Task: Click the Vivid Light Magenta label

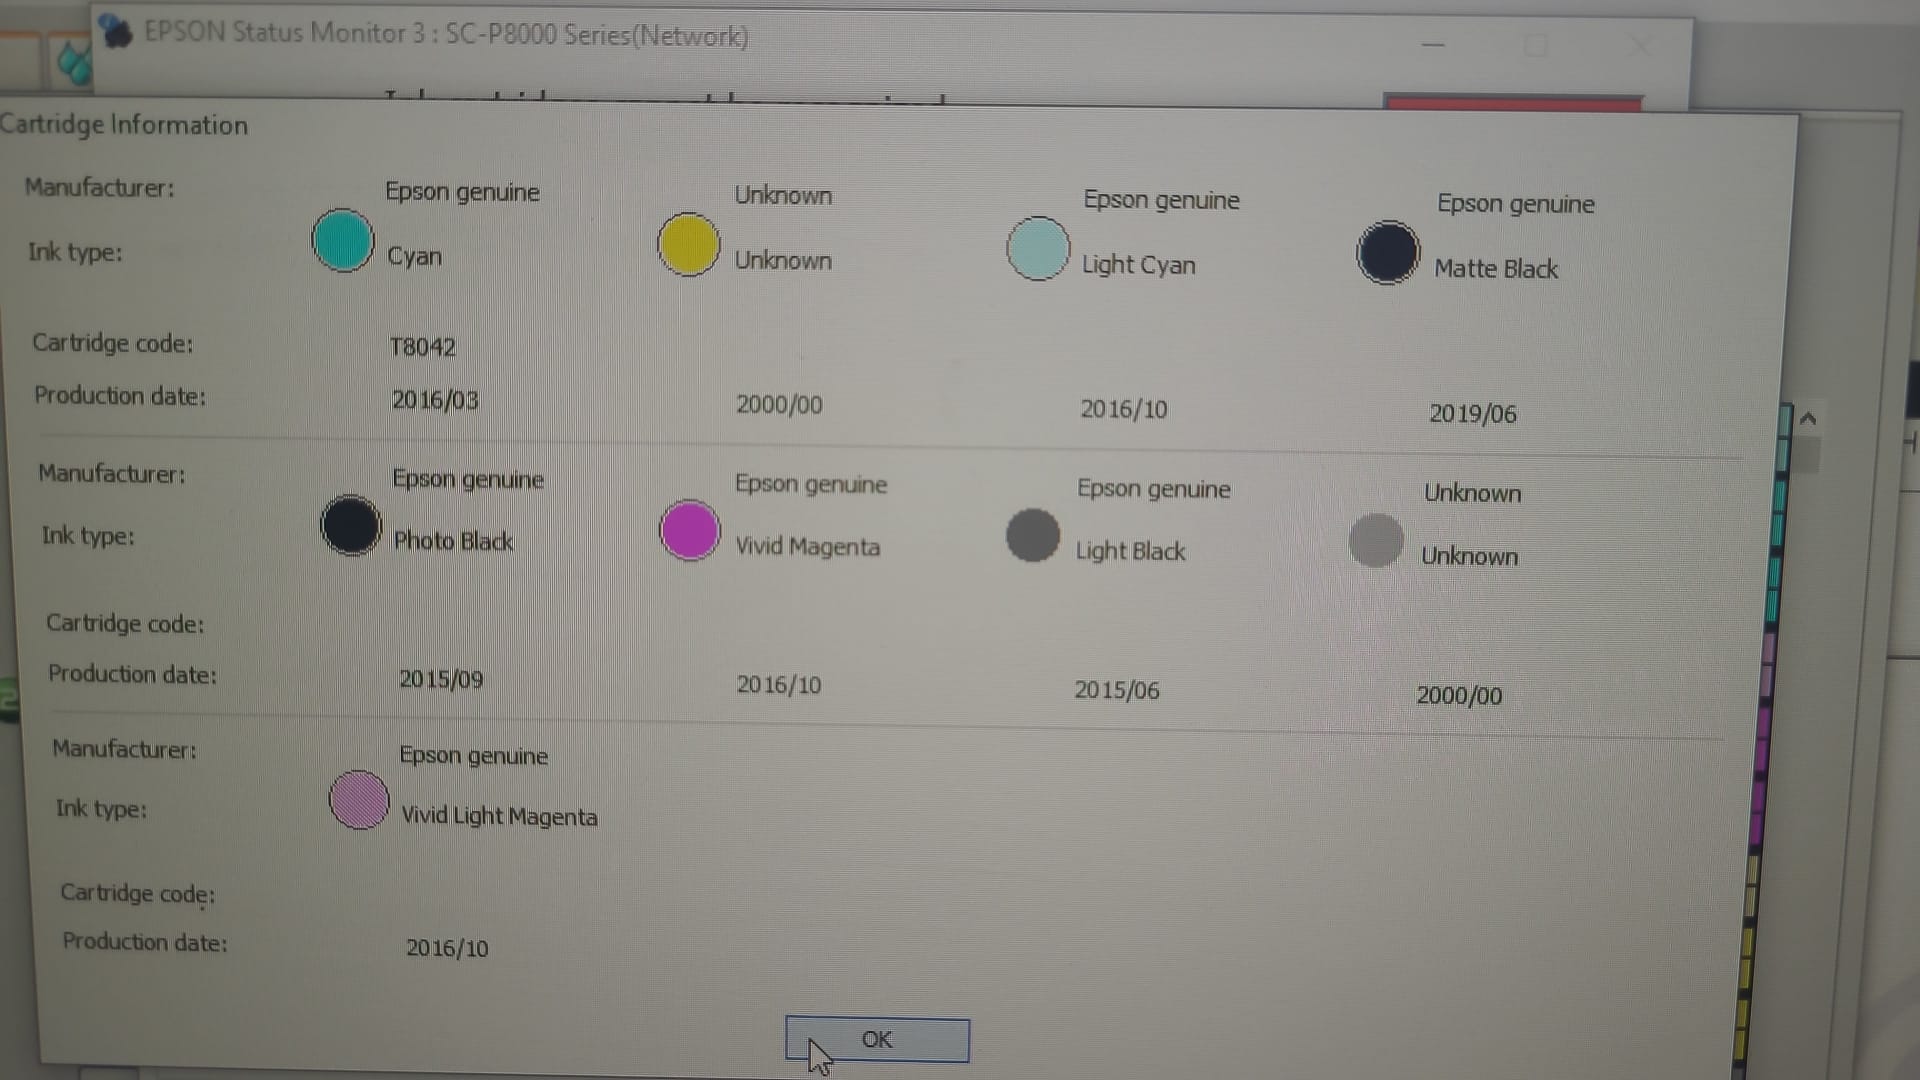Action: [x=499, y=816]
